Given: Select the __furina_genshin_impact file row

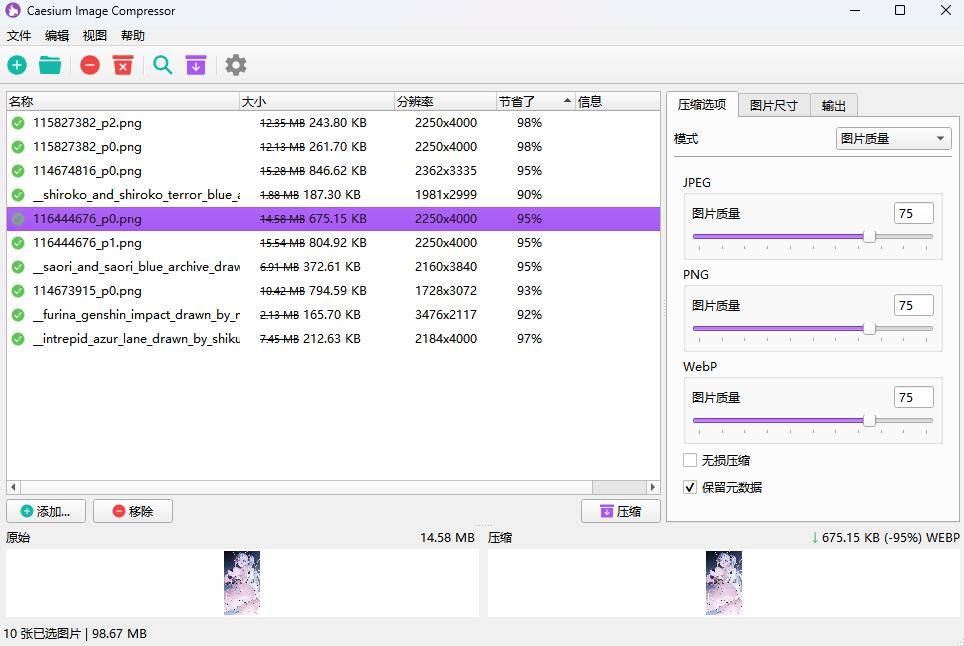Looking at the screenshot, I should click(x=333, y=315).
